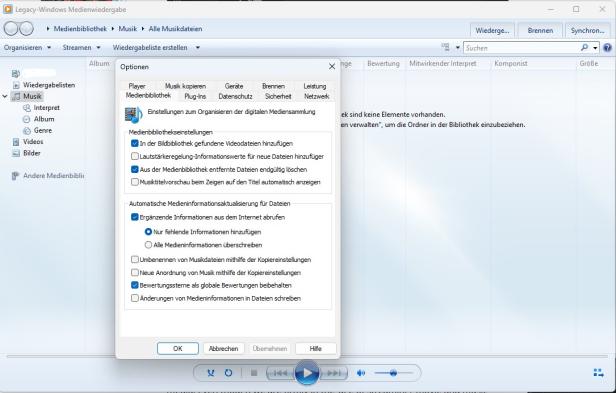
Task: Open Wiedergabelisten in the sidebar
Action: tap(49, 85)
